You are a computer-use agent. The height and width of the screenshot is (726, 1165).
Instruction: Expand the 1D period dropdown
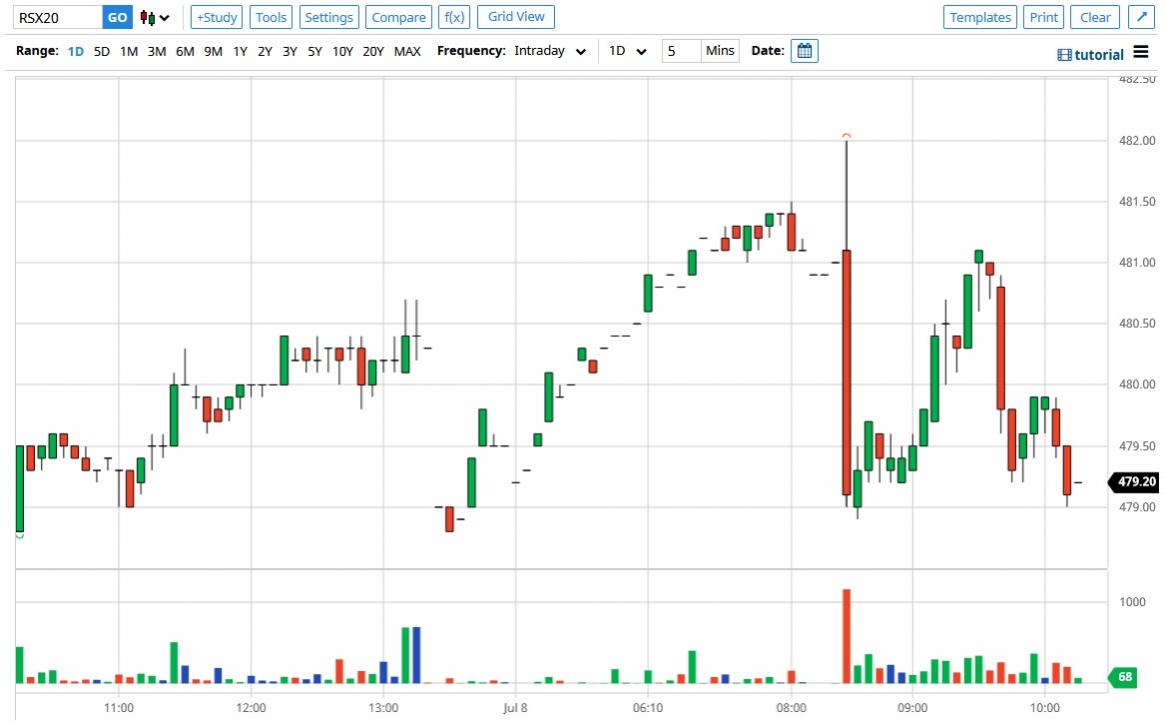tap(628, 51)
